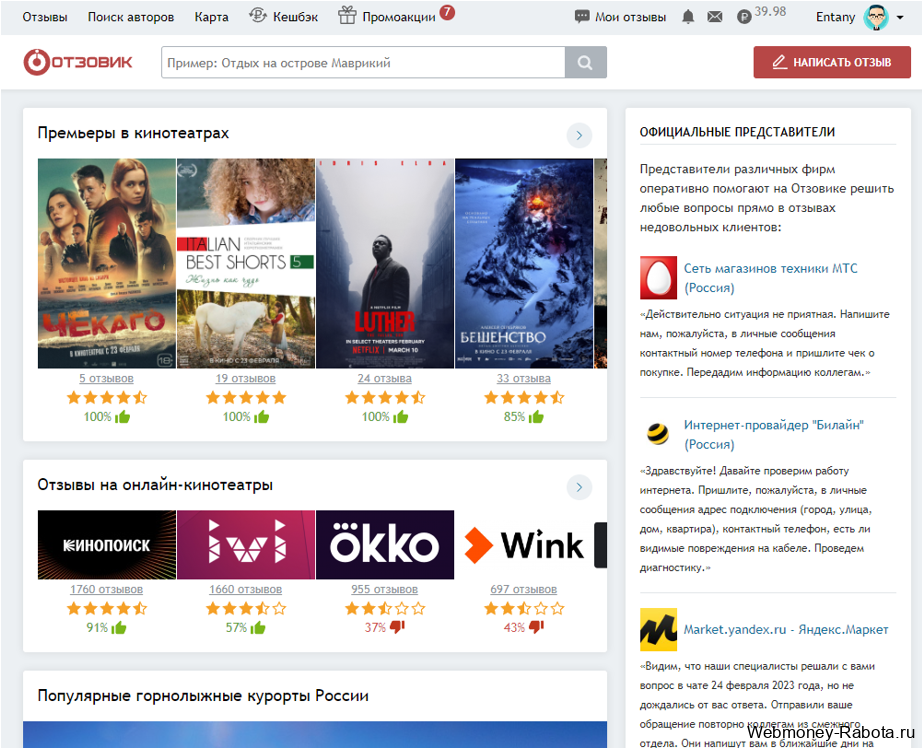
Task: Click the Кинопоиск logo tile
Action: tap(106, 545)
